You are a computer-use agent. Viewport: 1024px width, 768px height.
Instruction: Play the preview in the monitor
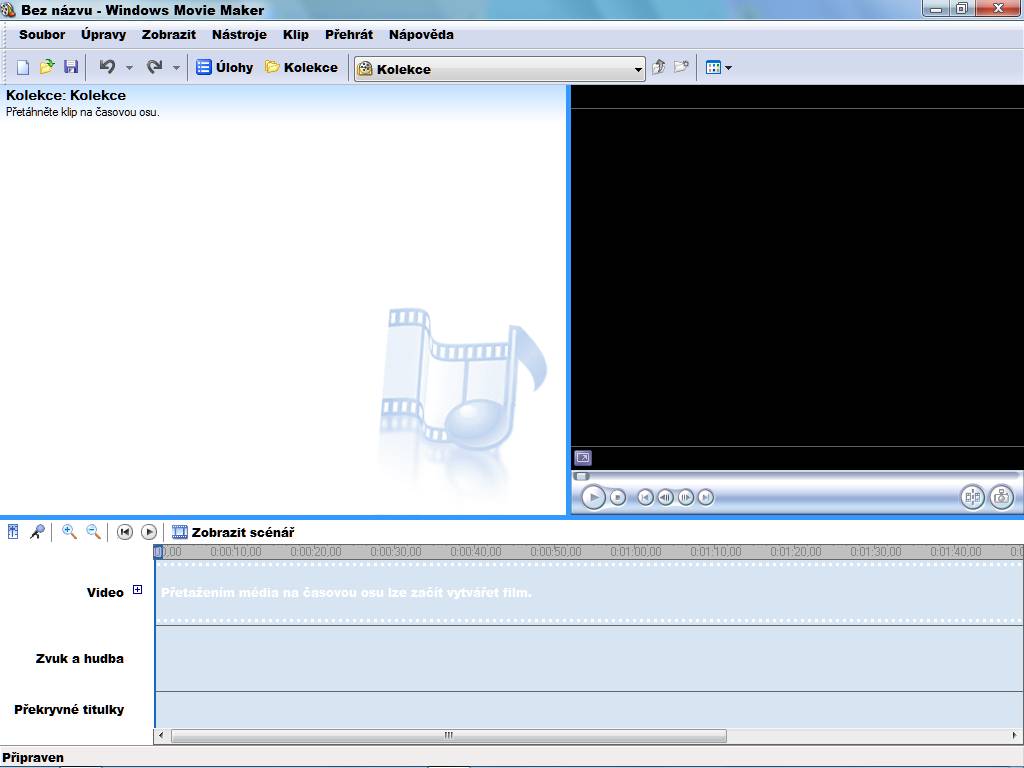tap(593, 498)
